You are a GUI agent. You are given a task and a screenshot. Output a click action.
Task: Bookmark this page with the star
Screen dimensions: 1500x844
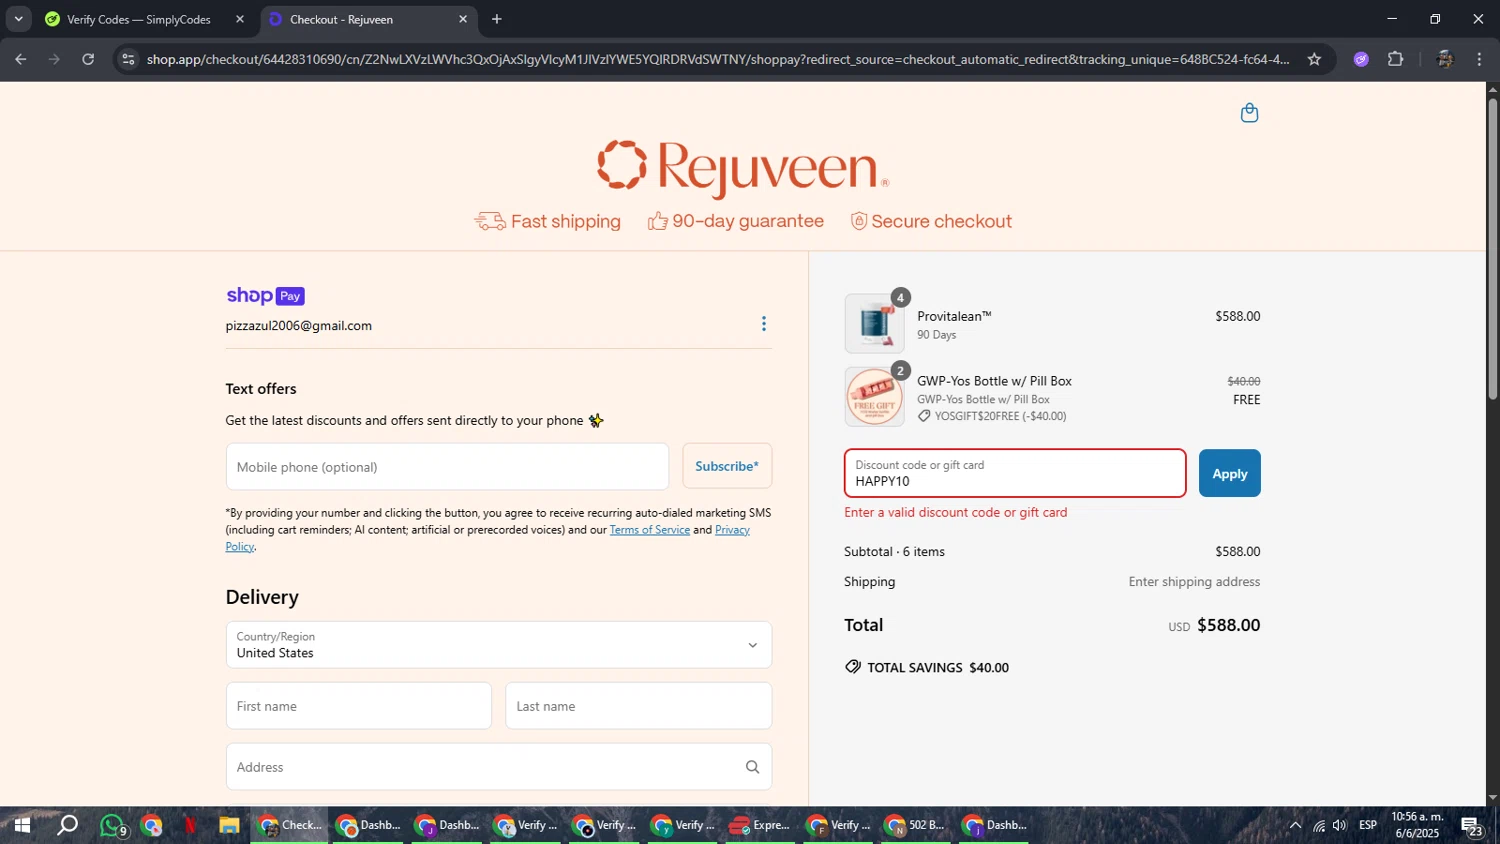pyautogui.click(x=1314, y=59)
